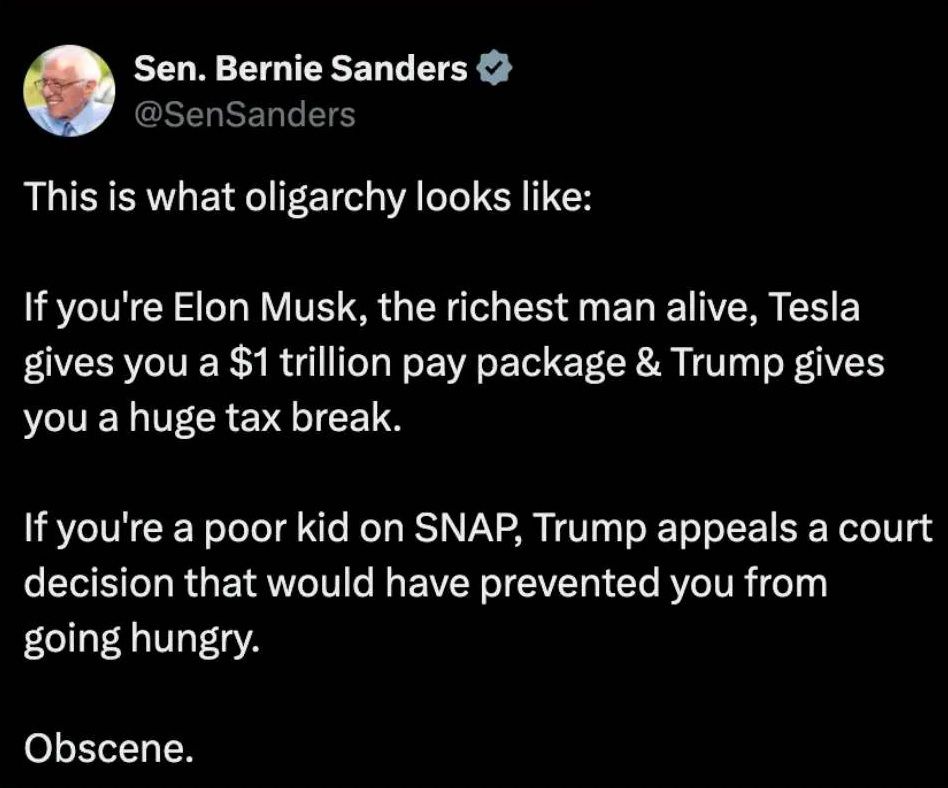Click the words "poor kid" in the tweet
The image size is (948, 788).
coord(278,529)
